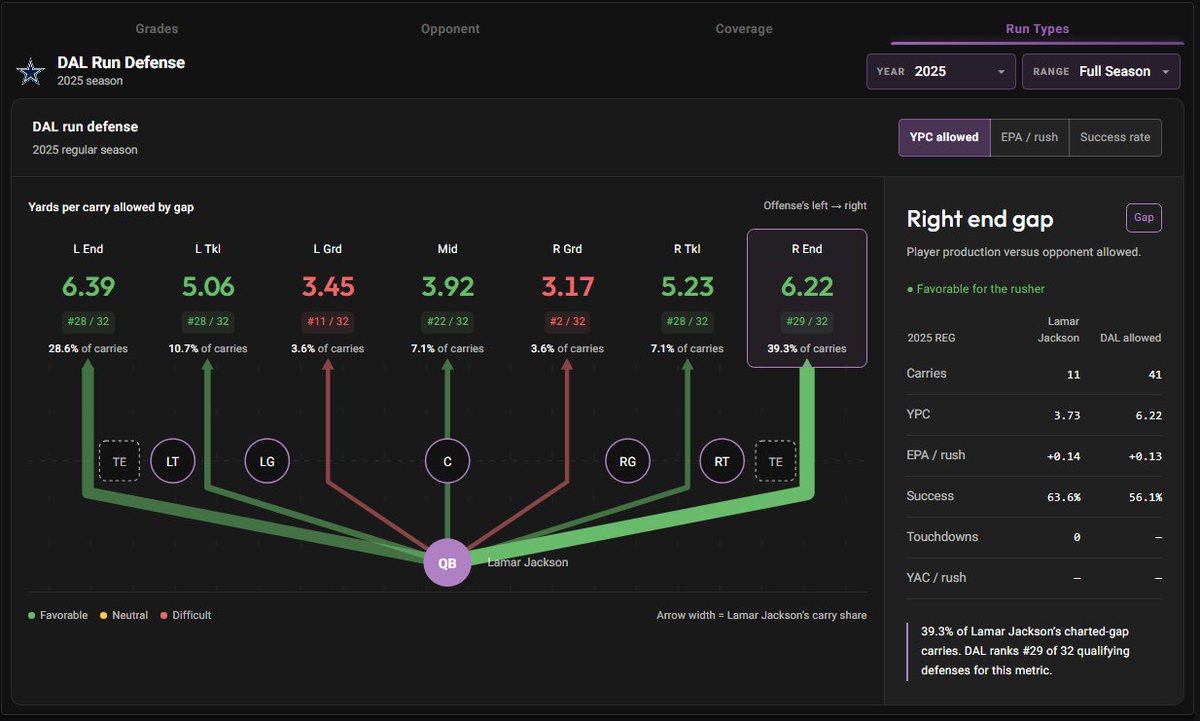This screenshot has height=721, width=1200.
Task: Click the RG lineman circle
Action: 627,461
